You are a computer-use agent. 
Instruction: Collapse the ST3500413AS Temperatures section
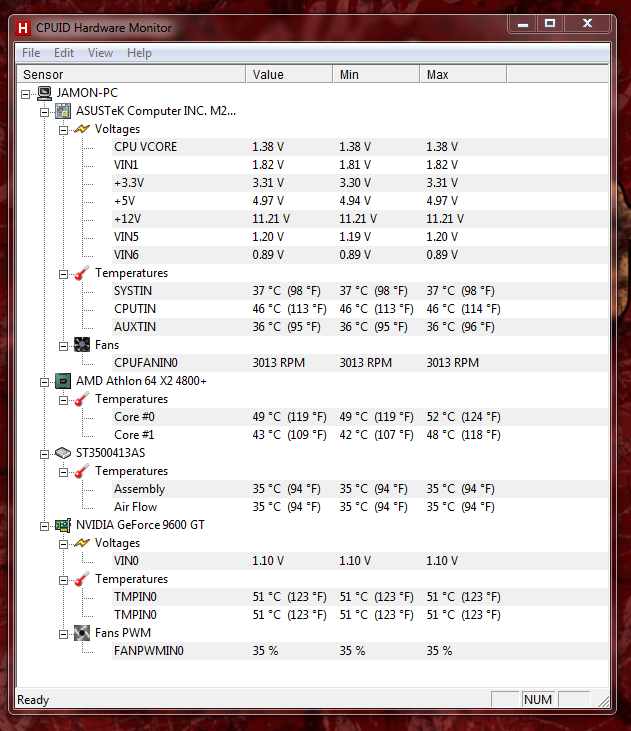click(x=63, y=472)
